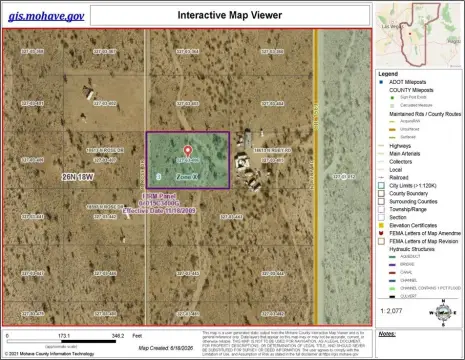The height and width of the screenshot is (360, 465).
Task: Click the City Limits legend box symbol
Action: coord(381,186)
